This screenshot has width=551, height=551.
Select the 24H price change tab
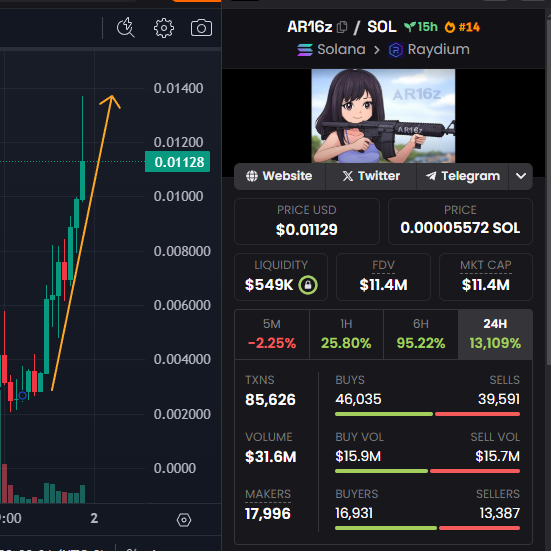point(495,334)
